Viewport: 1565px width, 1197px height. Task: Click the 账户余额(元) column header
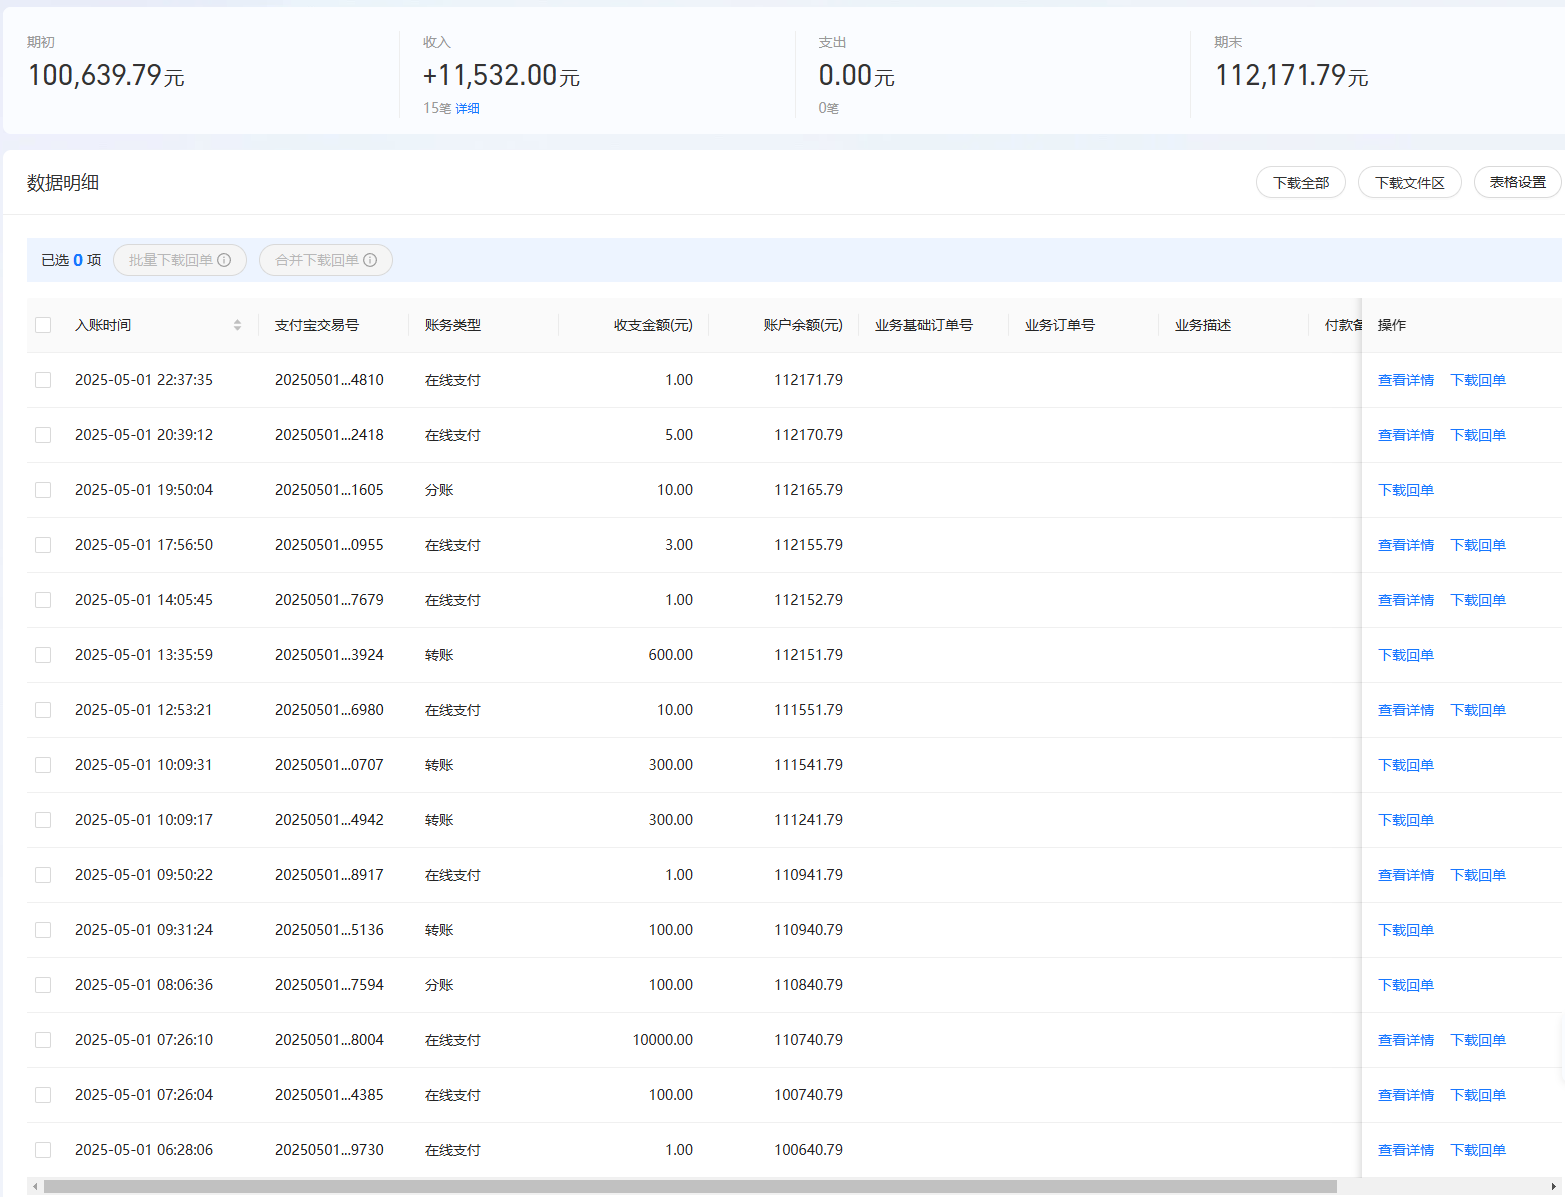[803, 325]
